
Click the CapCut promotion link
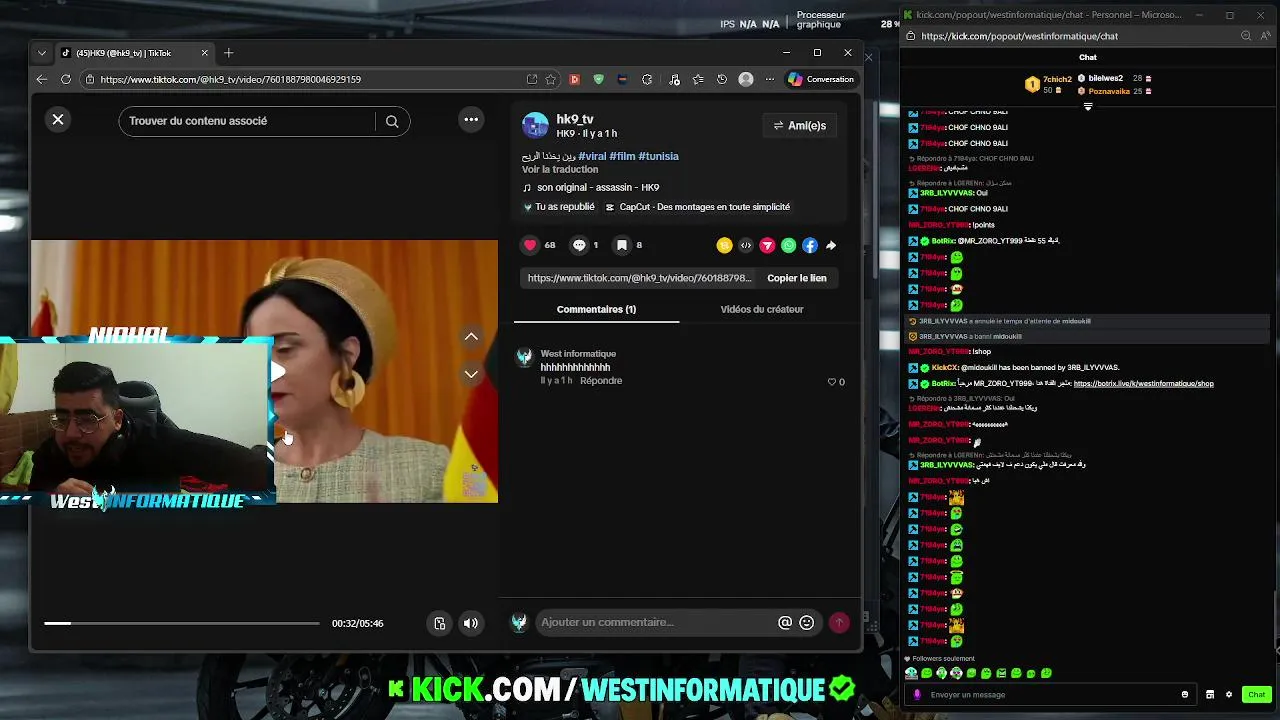tap(698, 207)
